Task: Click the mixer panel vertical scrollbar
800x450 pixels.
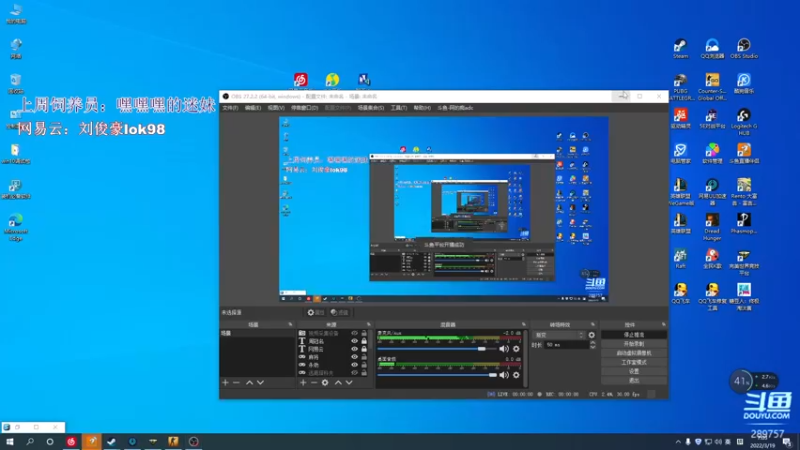Action: 525,358
